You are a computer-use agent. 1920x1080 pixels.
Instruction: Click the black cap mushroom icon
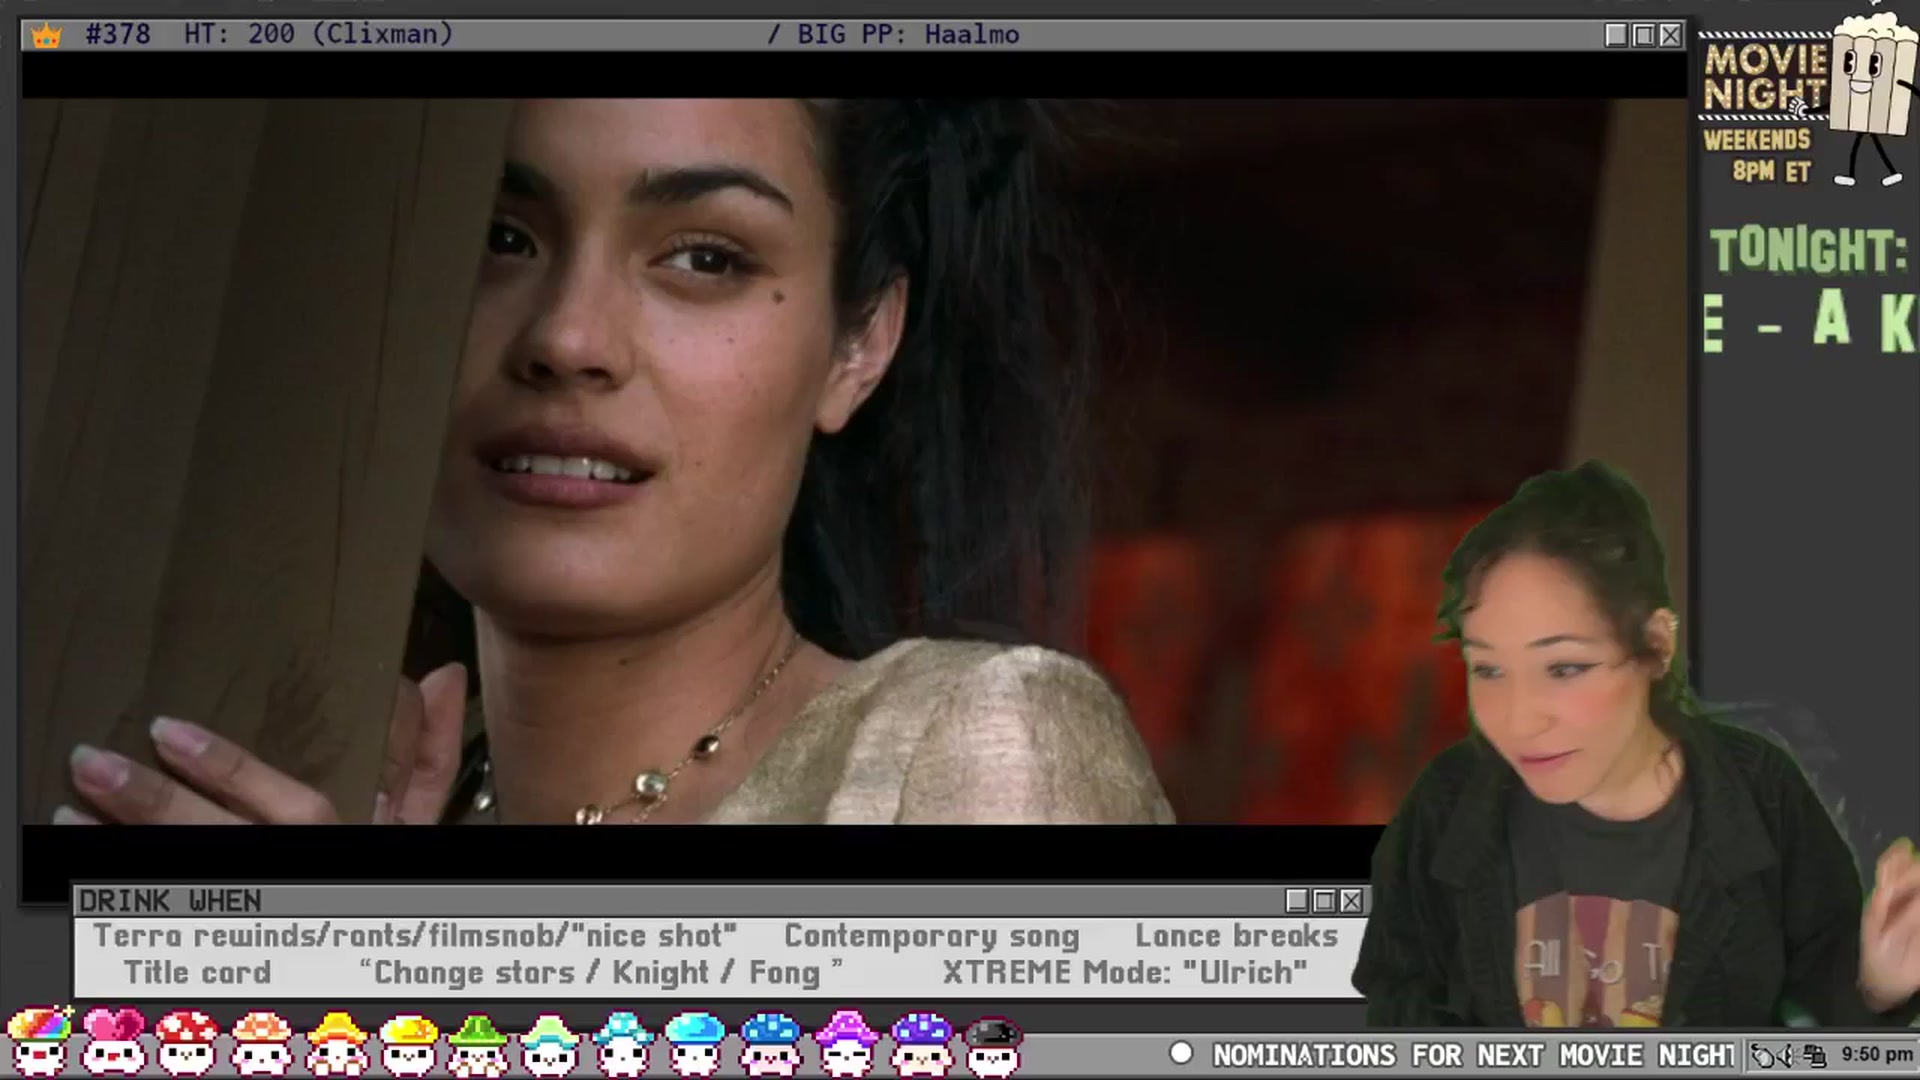993,1045
